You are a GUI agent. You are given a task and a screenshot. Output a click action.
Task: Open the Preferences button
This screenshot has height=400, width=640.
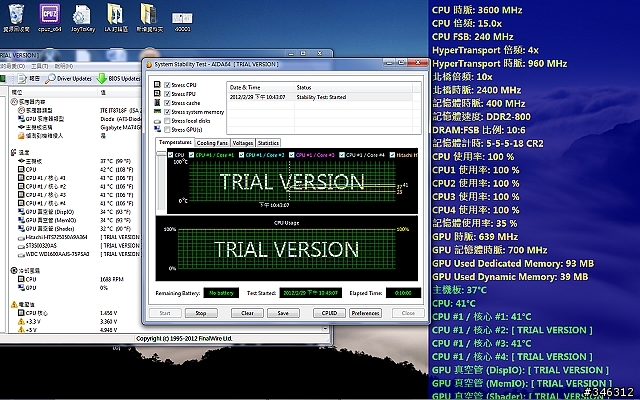(x=365, y=313)
